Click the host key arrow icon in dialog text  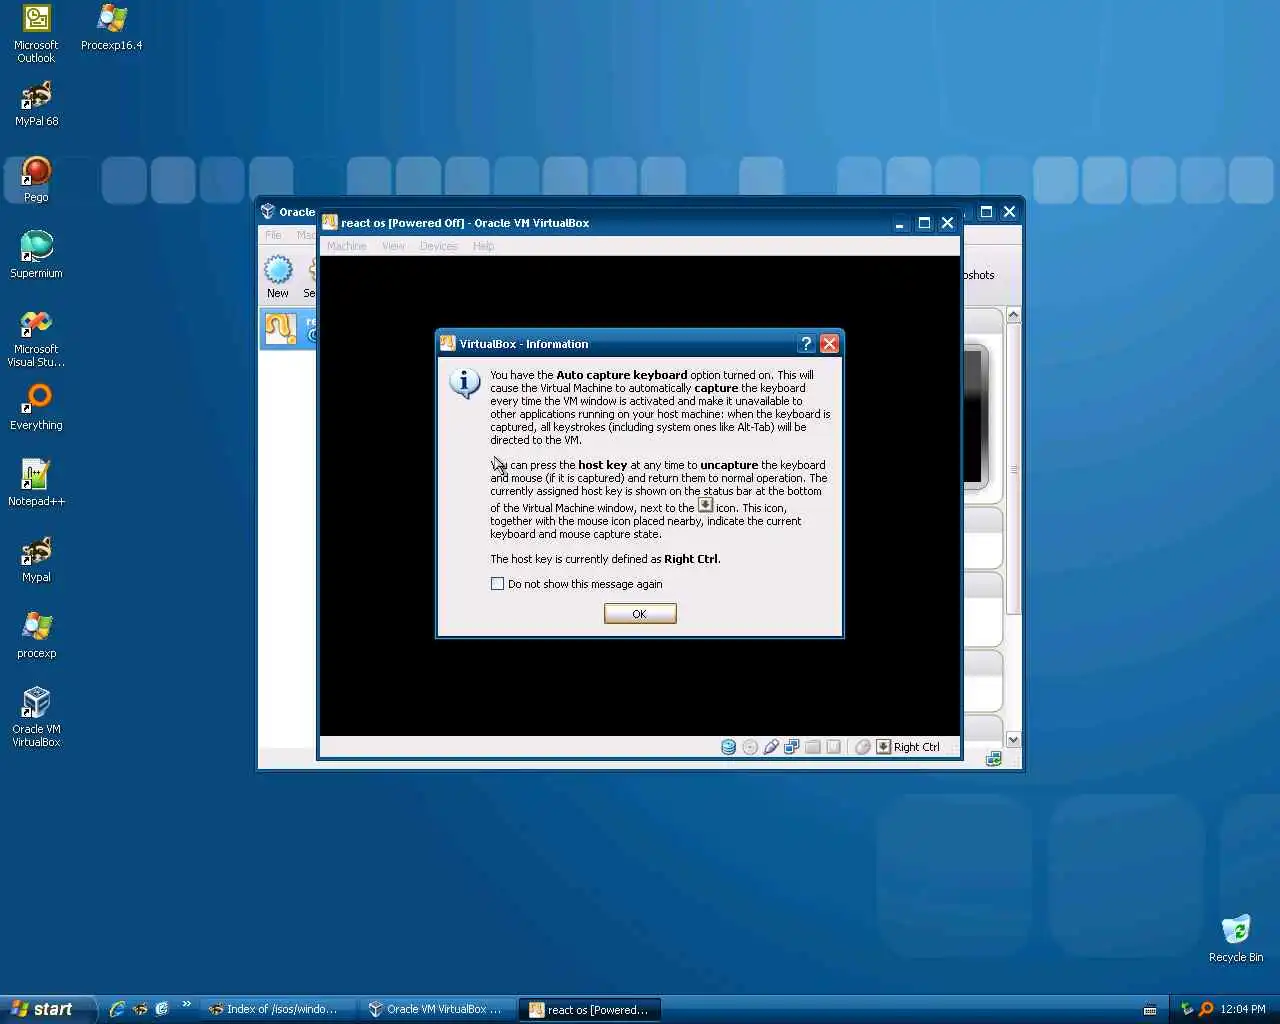click(x=705, y=505)
